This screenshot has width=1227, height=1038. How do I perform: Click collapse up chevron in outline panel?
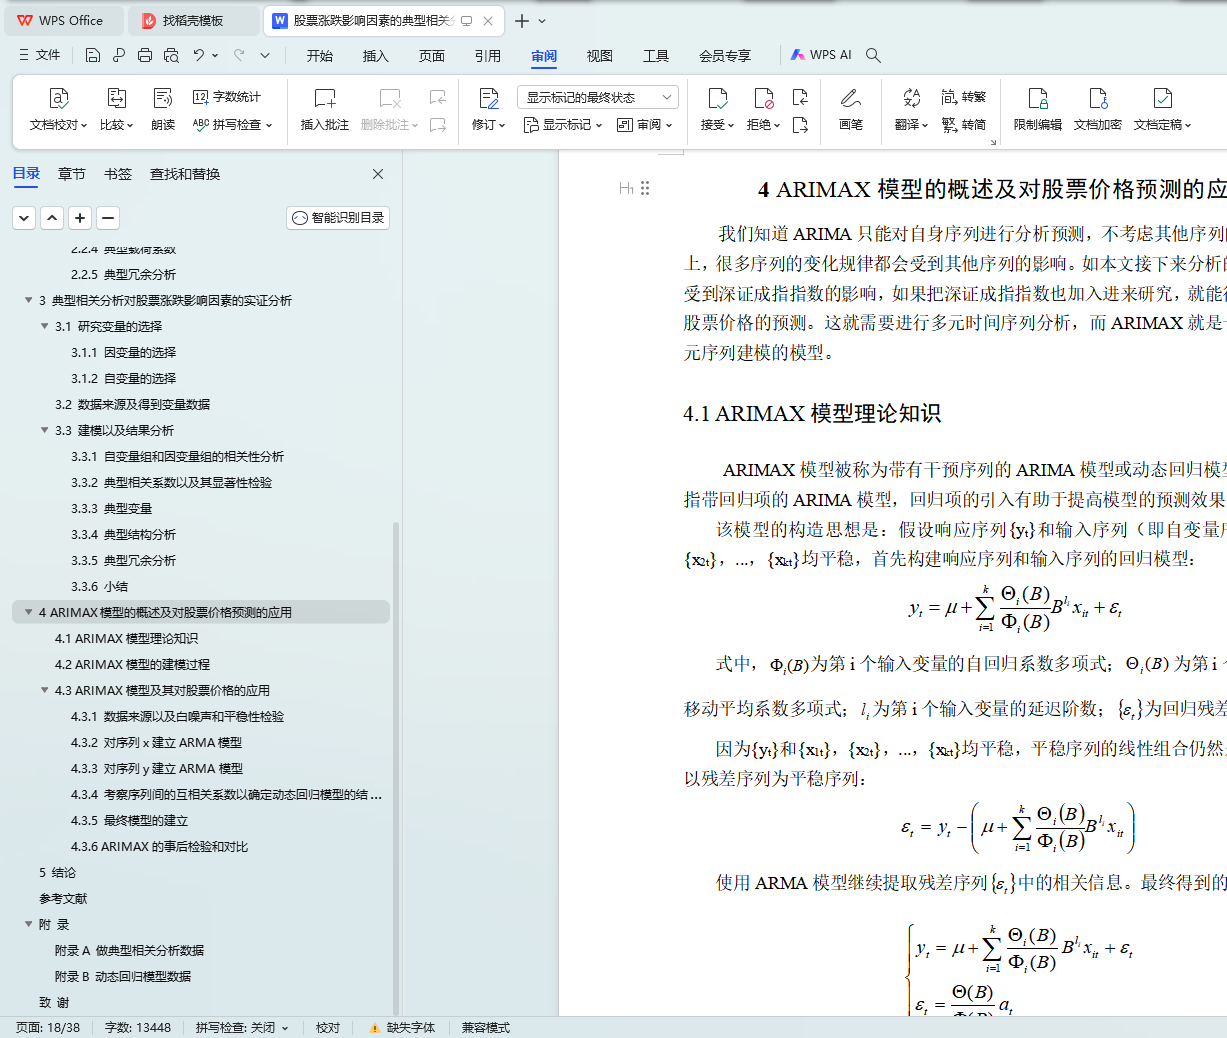52,217
